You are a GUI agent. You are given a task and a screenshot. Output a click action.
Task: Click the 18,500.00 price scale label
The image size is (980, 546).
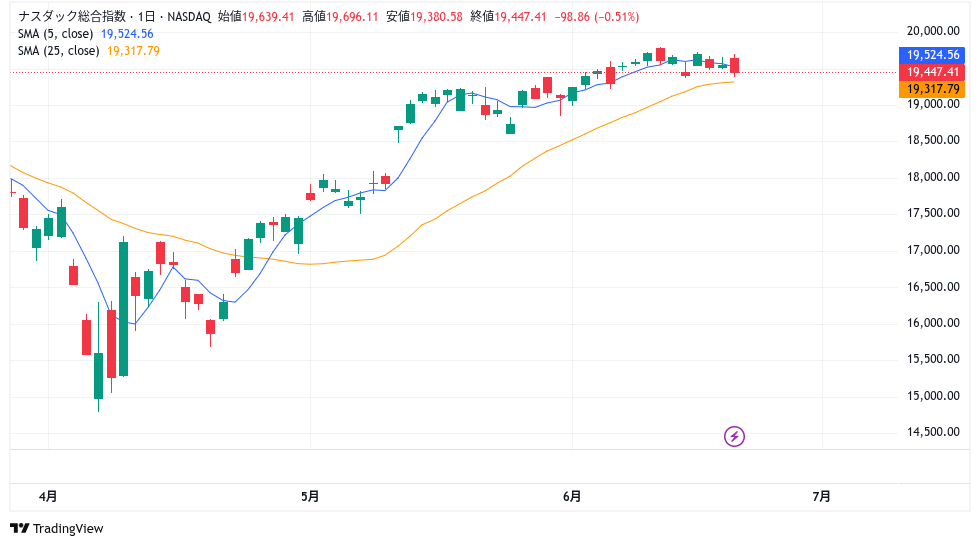click(x=933, y=140)
